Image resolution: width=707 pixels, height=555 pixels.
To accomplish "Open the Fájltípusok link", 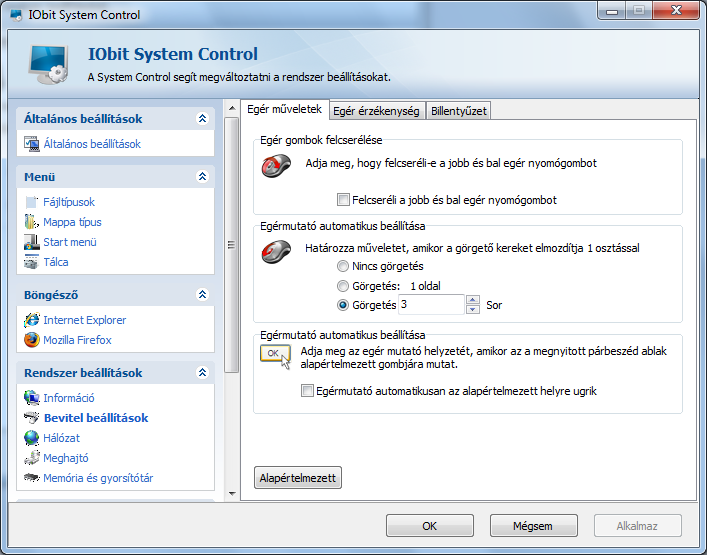I will tap(69, 202).
